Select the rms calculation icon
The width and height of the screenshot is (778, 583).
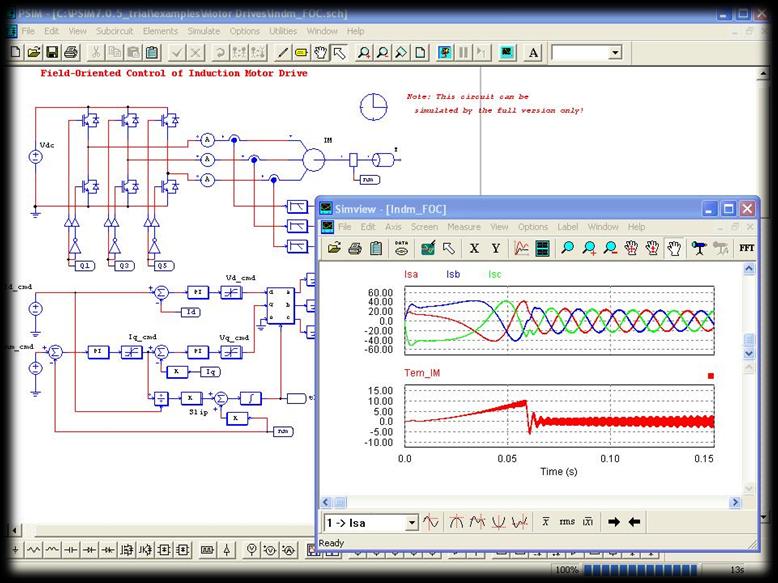tap(567, 522)
